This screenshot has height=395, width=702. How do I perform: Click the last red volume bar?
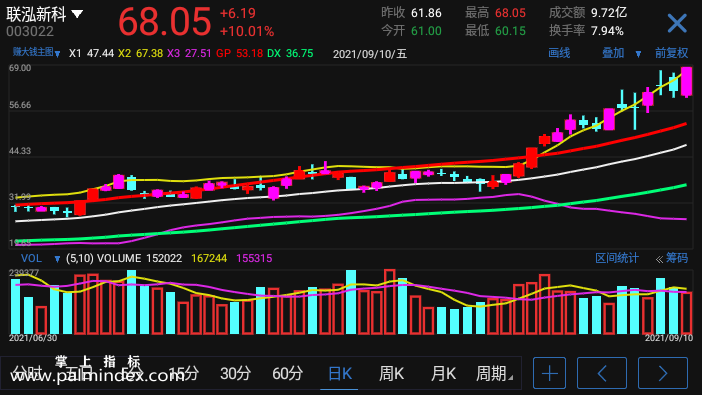tap(686, 313)
